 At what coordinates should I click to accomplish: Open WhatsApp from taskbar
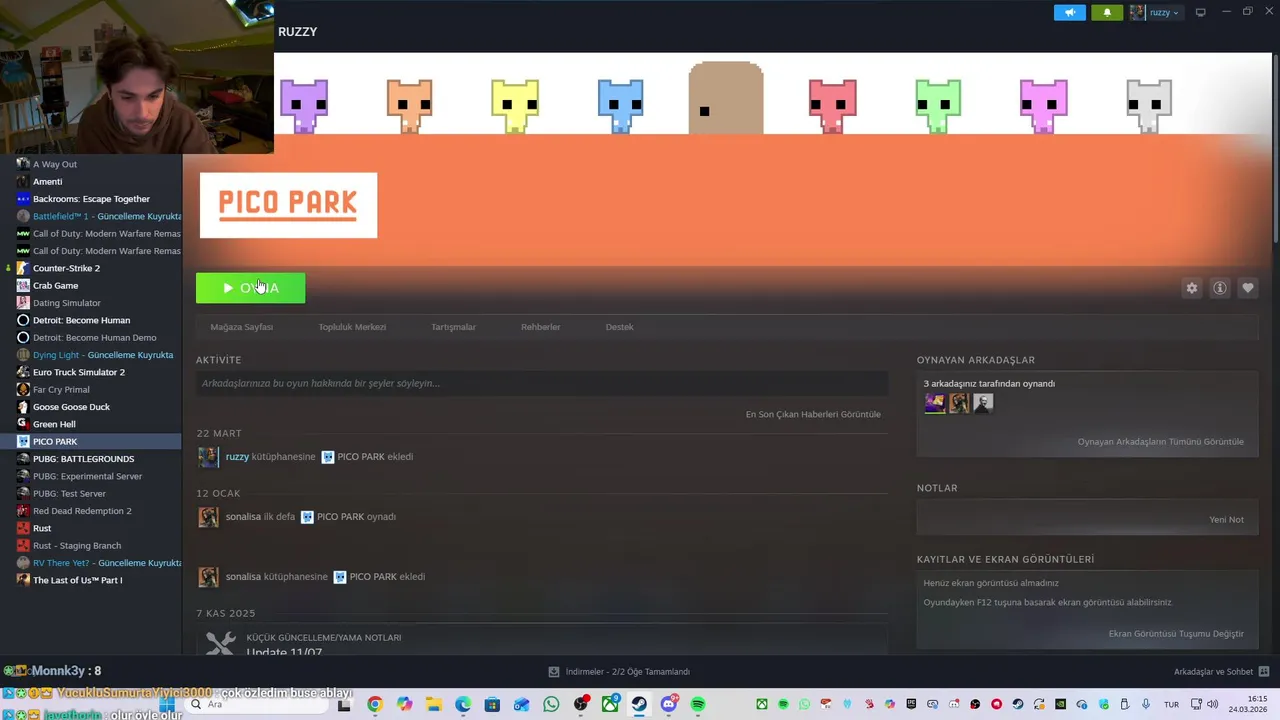(x=551, y=704)
